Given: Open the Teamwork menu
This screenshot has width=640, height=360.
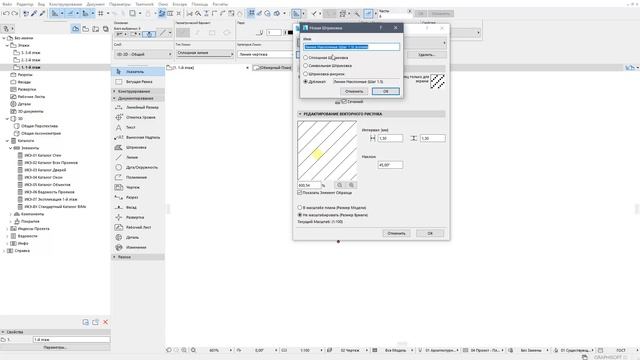Looking at the screenshot, I should tap(144, 4).
